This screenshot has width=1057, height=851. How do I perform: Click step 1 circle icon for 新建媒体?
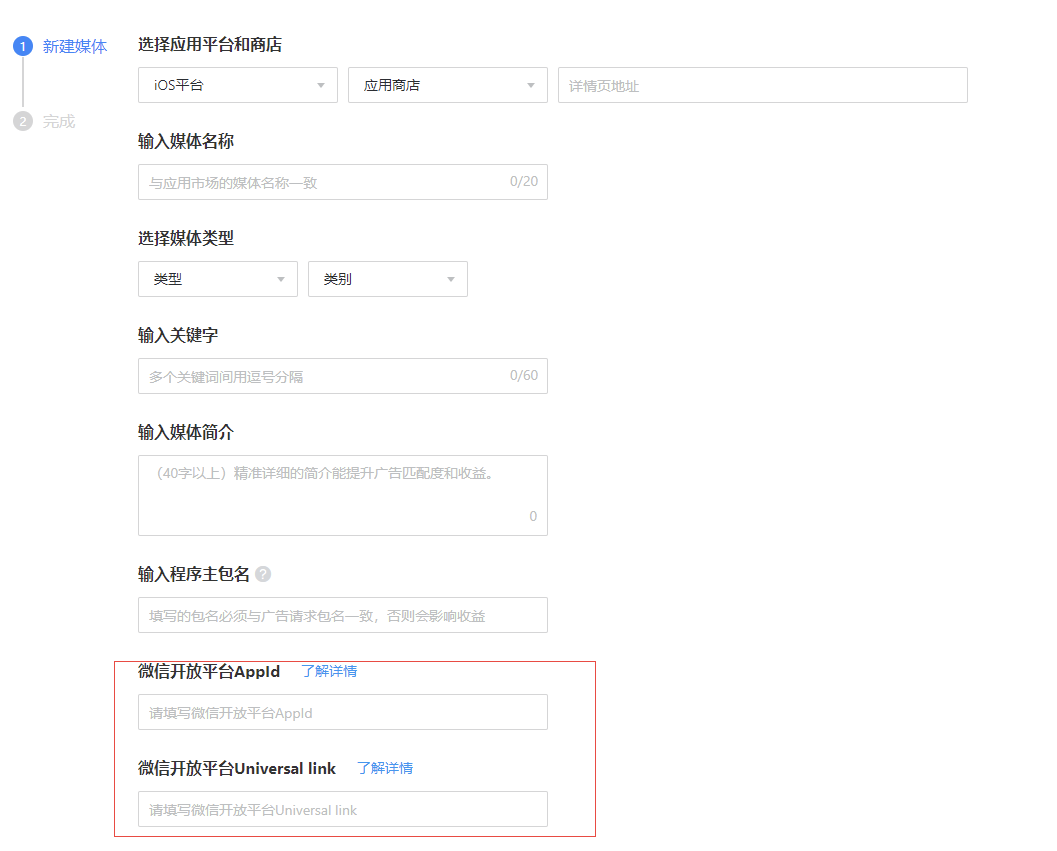pyautogui.click(x=23, y=46)
